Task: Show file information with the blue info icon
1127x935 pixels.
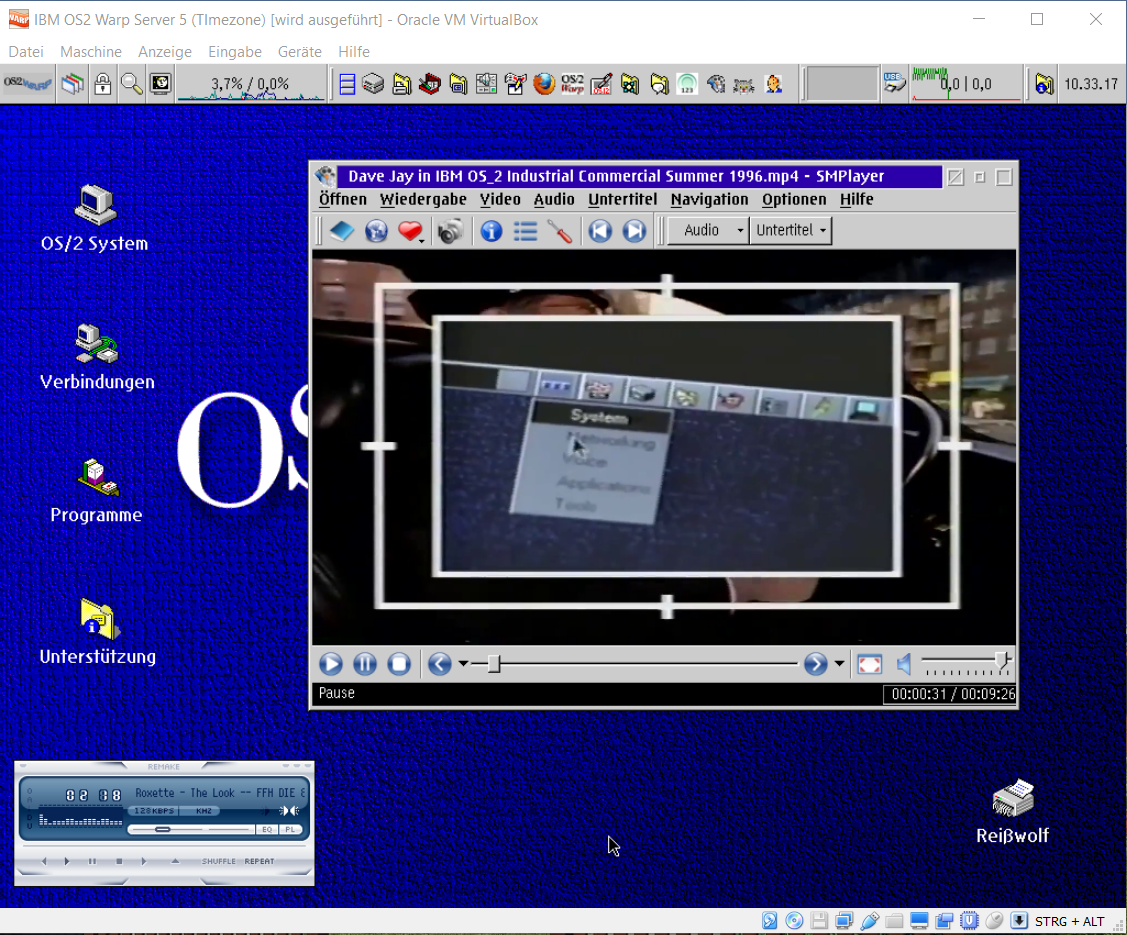Action: (x=492, y=231)
